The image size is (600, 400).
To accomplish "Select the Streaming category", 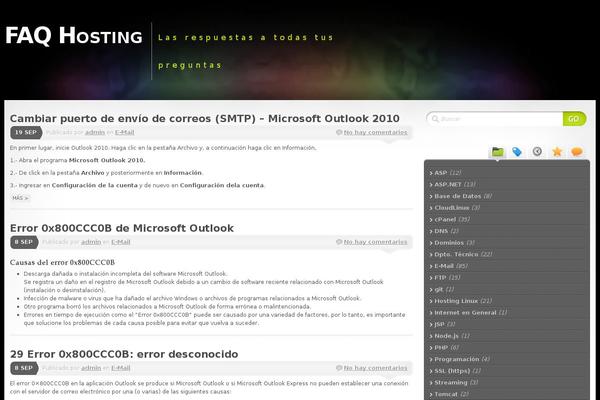I will pyautogui.click(x=451, y=382).
